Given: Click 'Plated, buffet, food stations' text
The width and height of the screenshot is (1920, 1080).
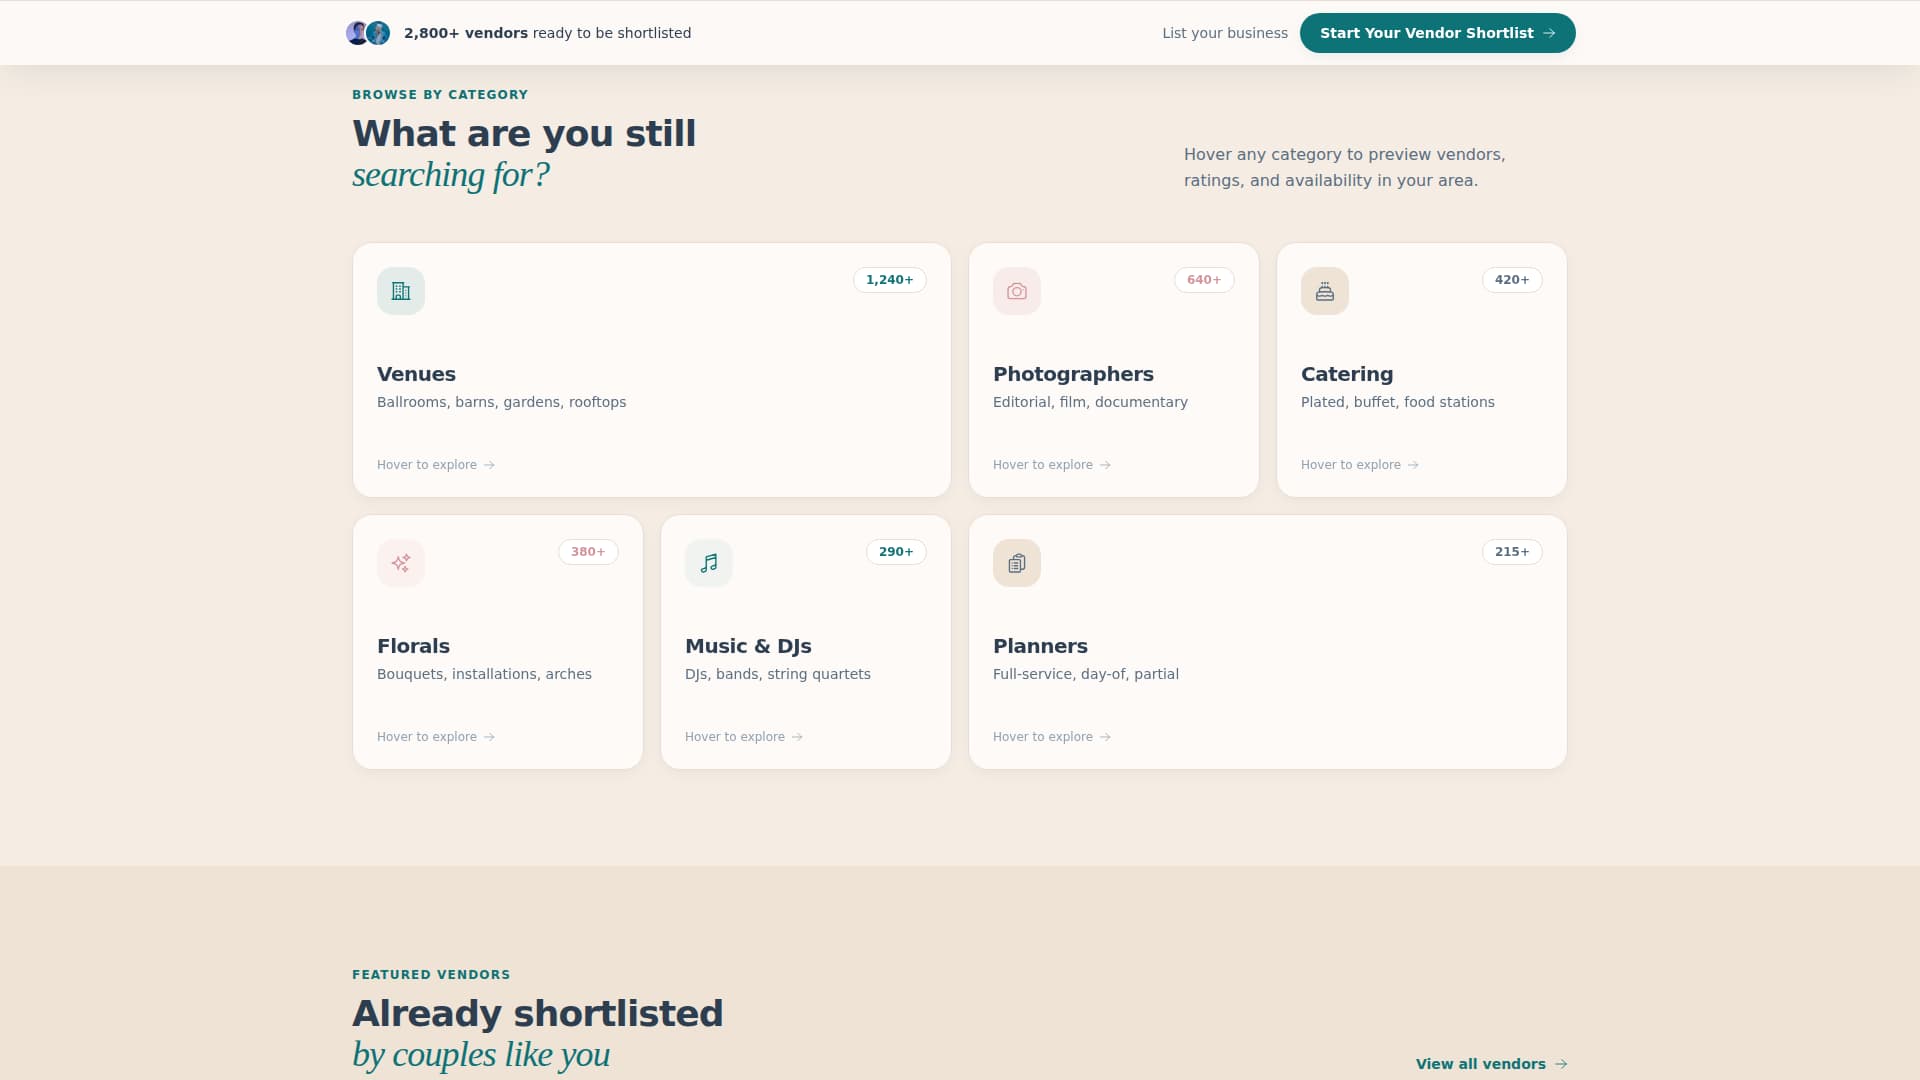Looking at the screenshot, I should click(1397, 402).
